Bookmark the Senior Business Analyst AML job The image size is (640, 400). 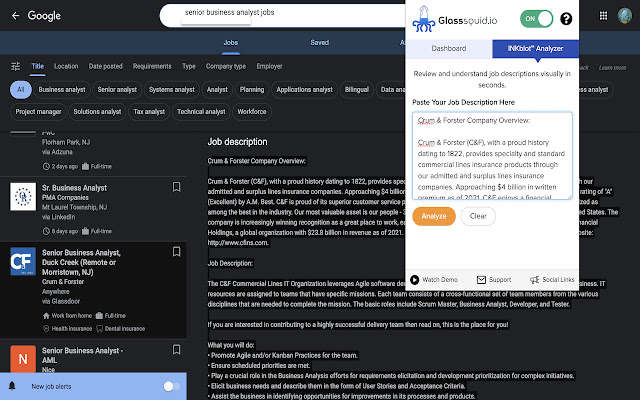(176, 349)
